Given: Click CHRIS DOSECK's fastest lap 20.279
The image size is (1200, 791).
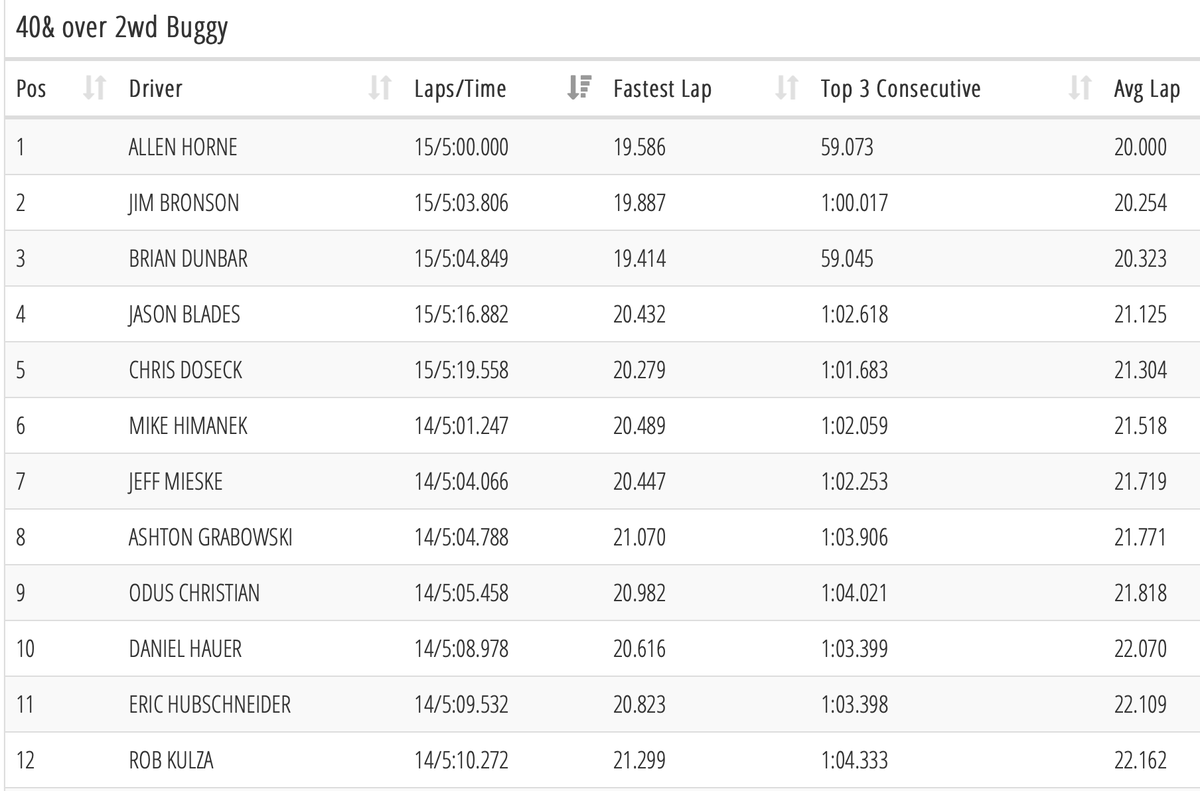Looking at the screenshot, I should pos(639,371).
